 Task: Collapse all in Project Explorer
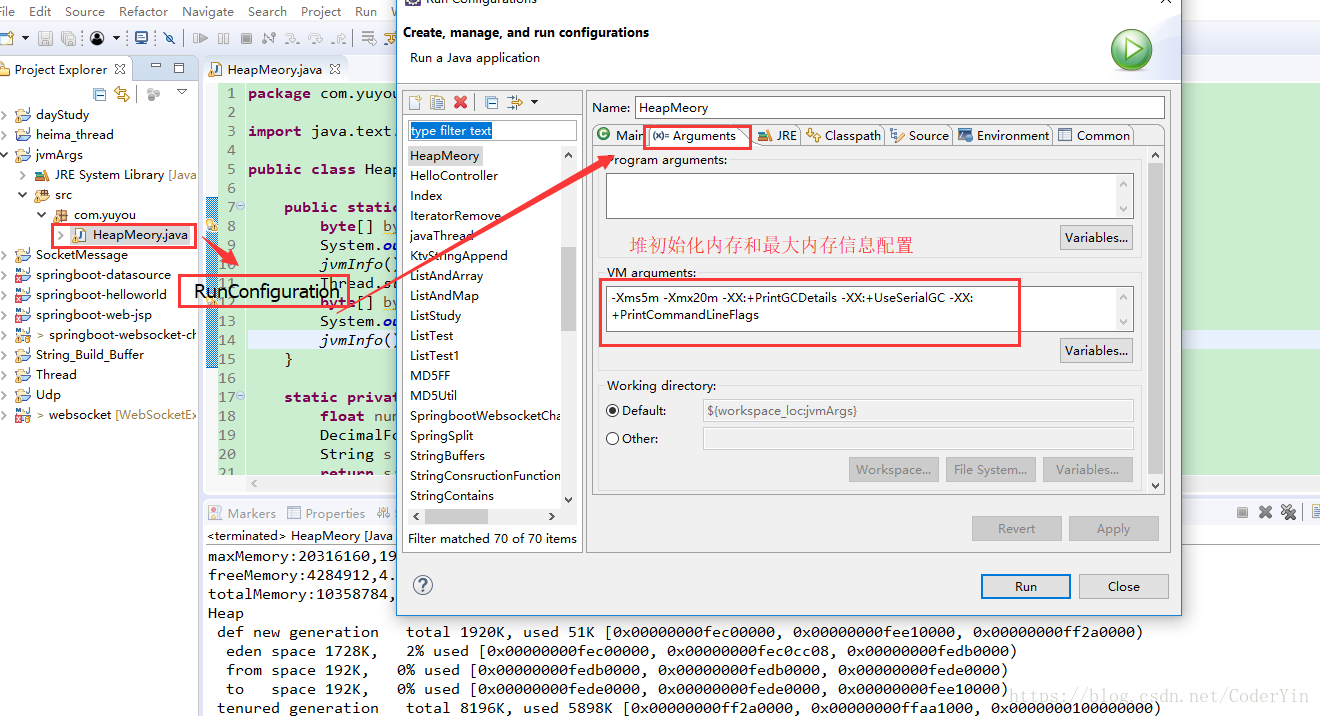point(100,94)
